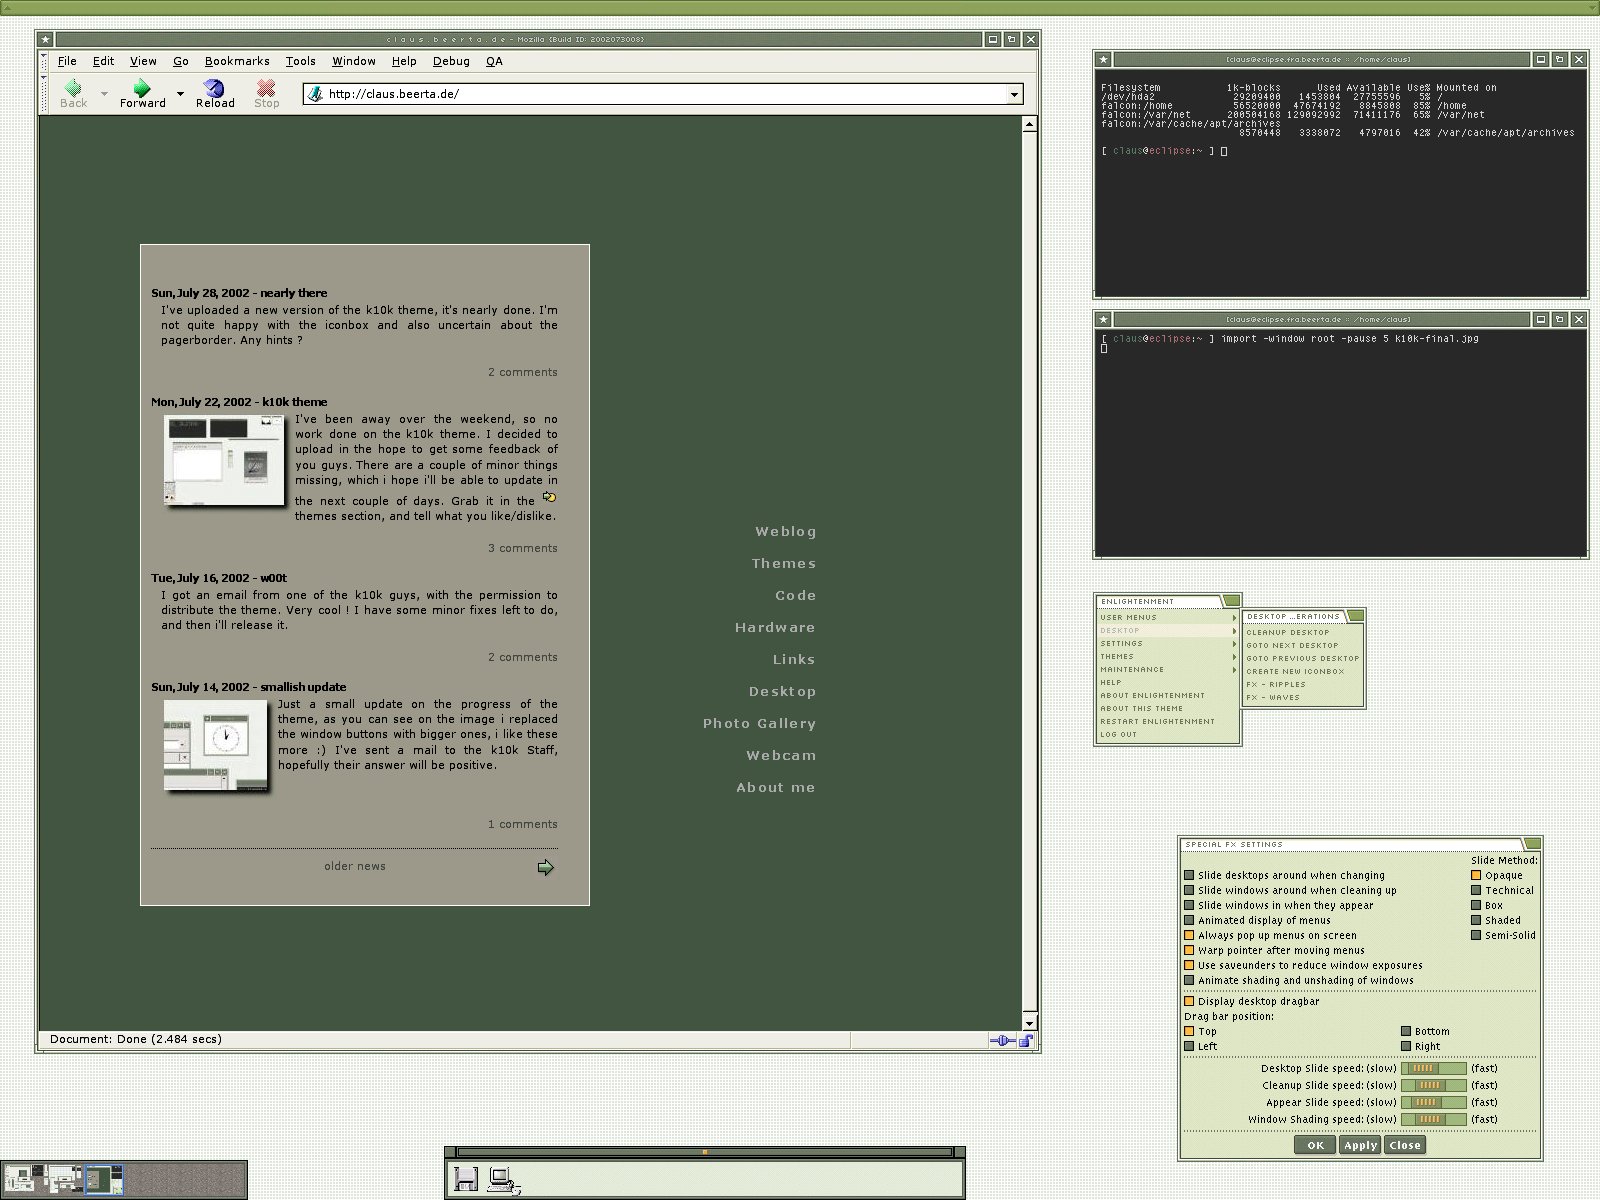This screenshot has width=1600, height=1200.
Task: Open the Photo Gallery link
Action: tap(759, 724)
